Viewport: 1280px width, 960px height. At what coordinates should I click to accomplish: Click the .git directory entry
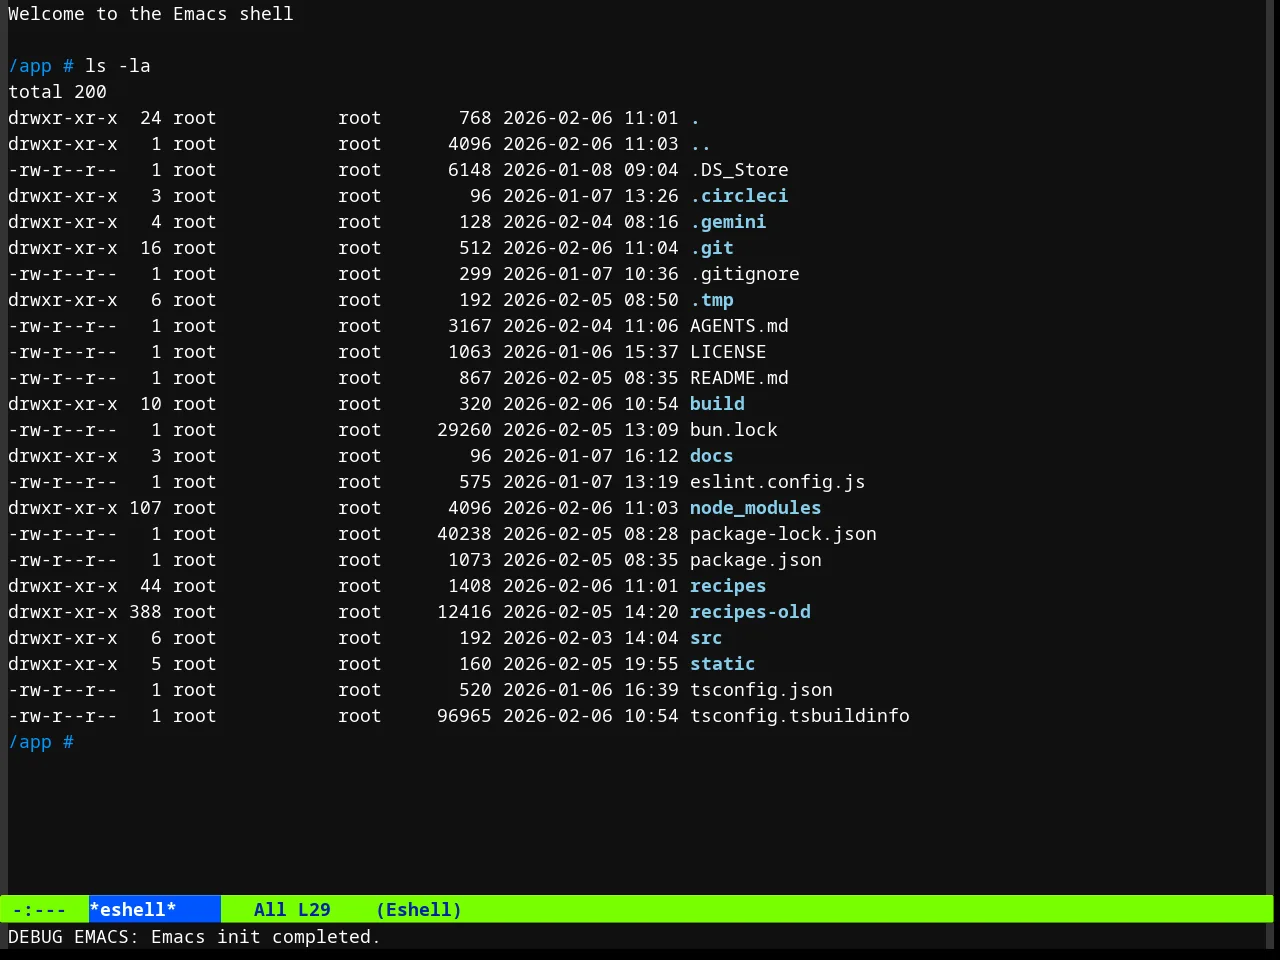coord(712,247)
